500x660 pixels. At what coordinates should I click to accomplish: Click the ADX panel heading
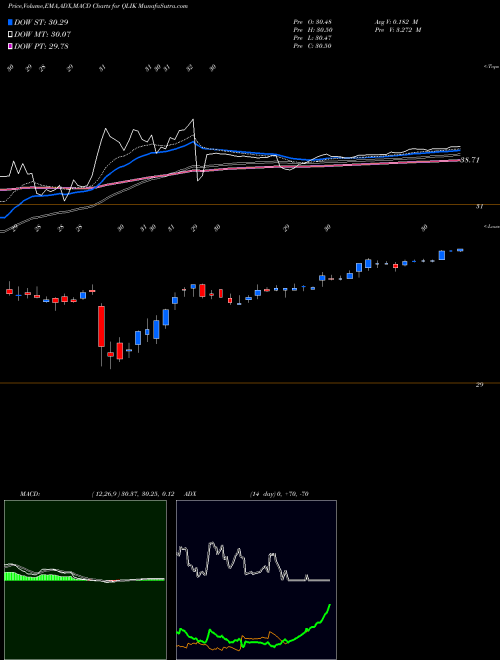191,494
